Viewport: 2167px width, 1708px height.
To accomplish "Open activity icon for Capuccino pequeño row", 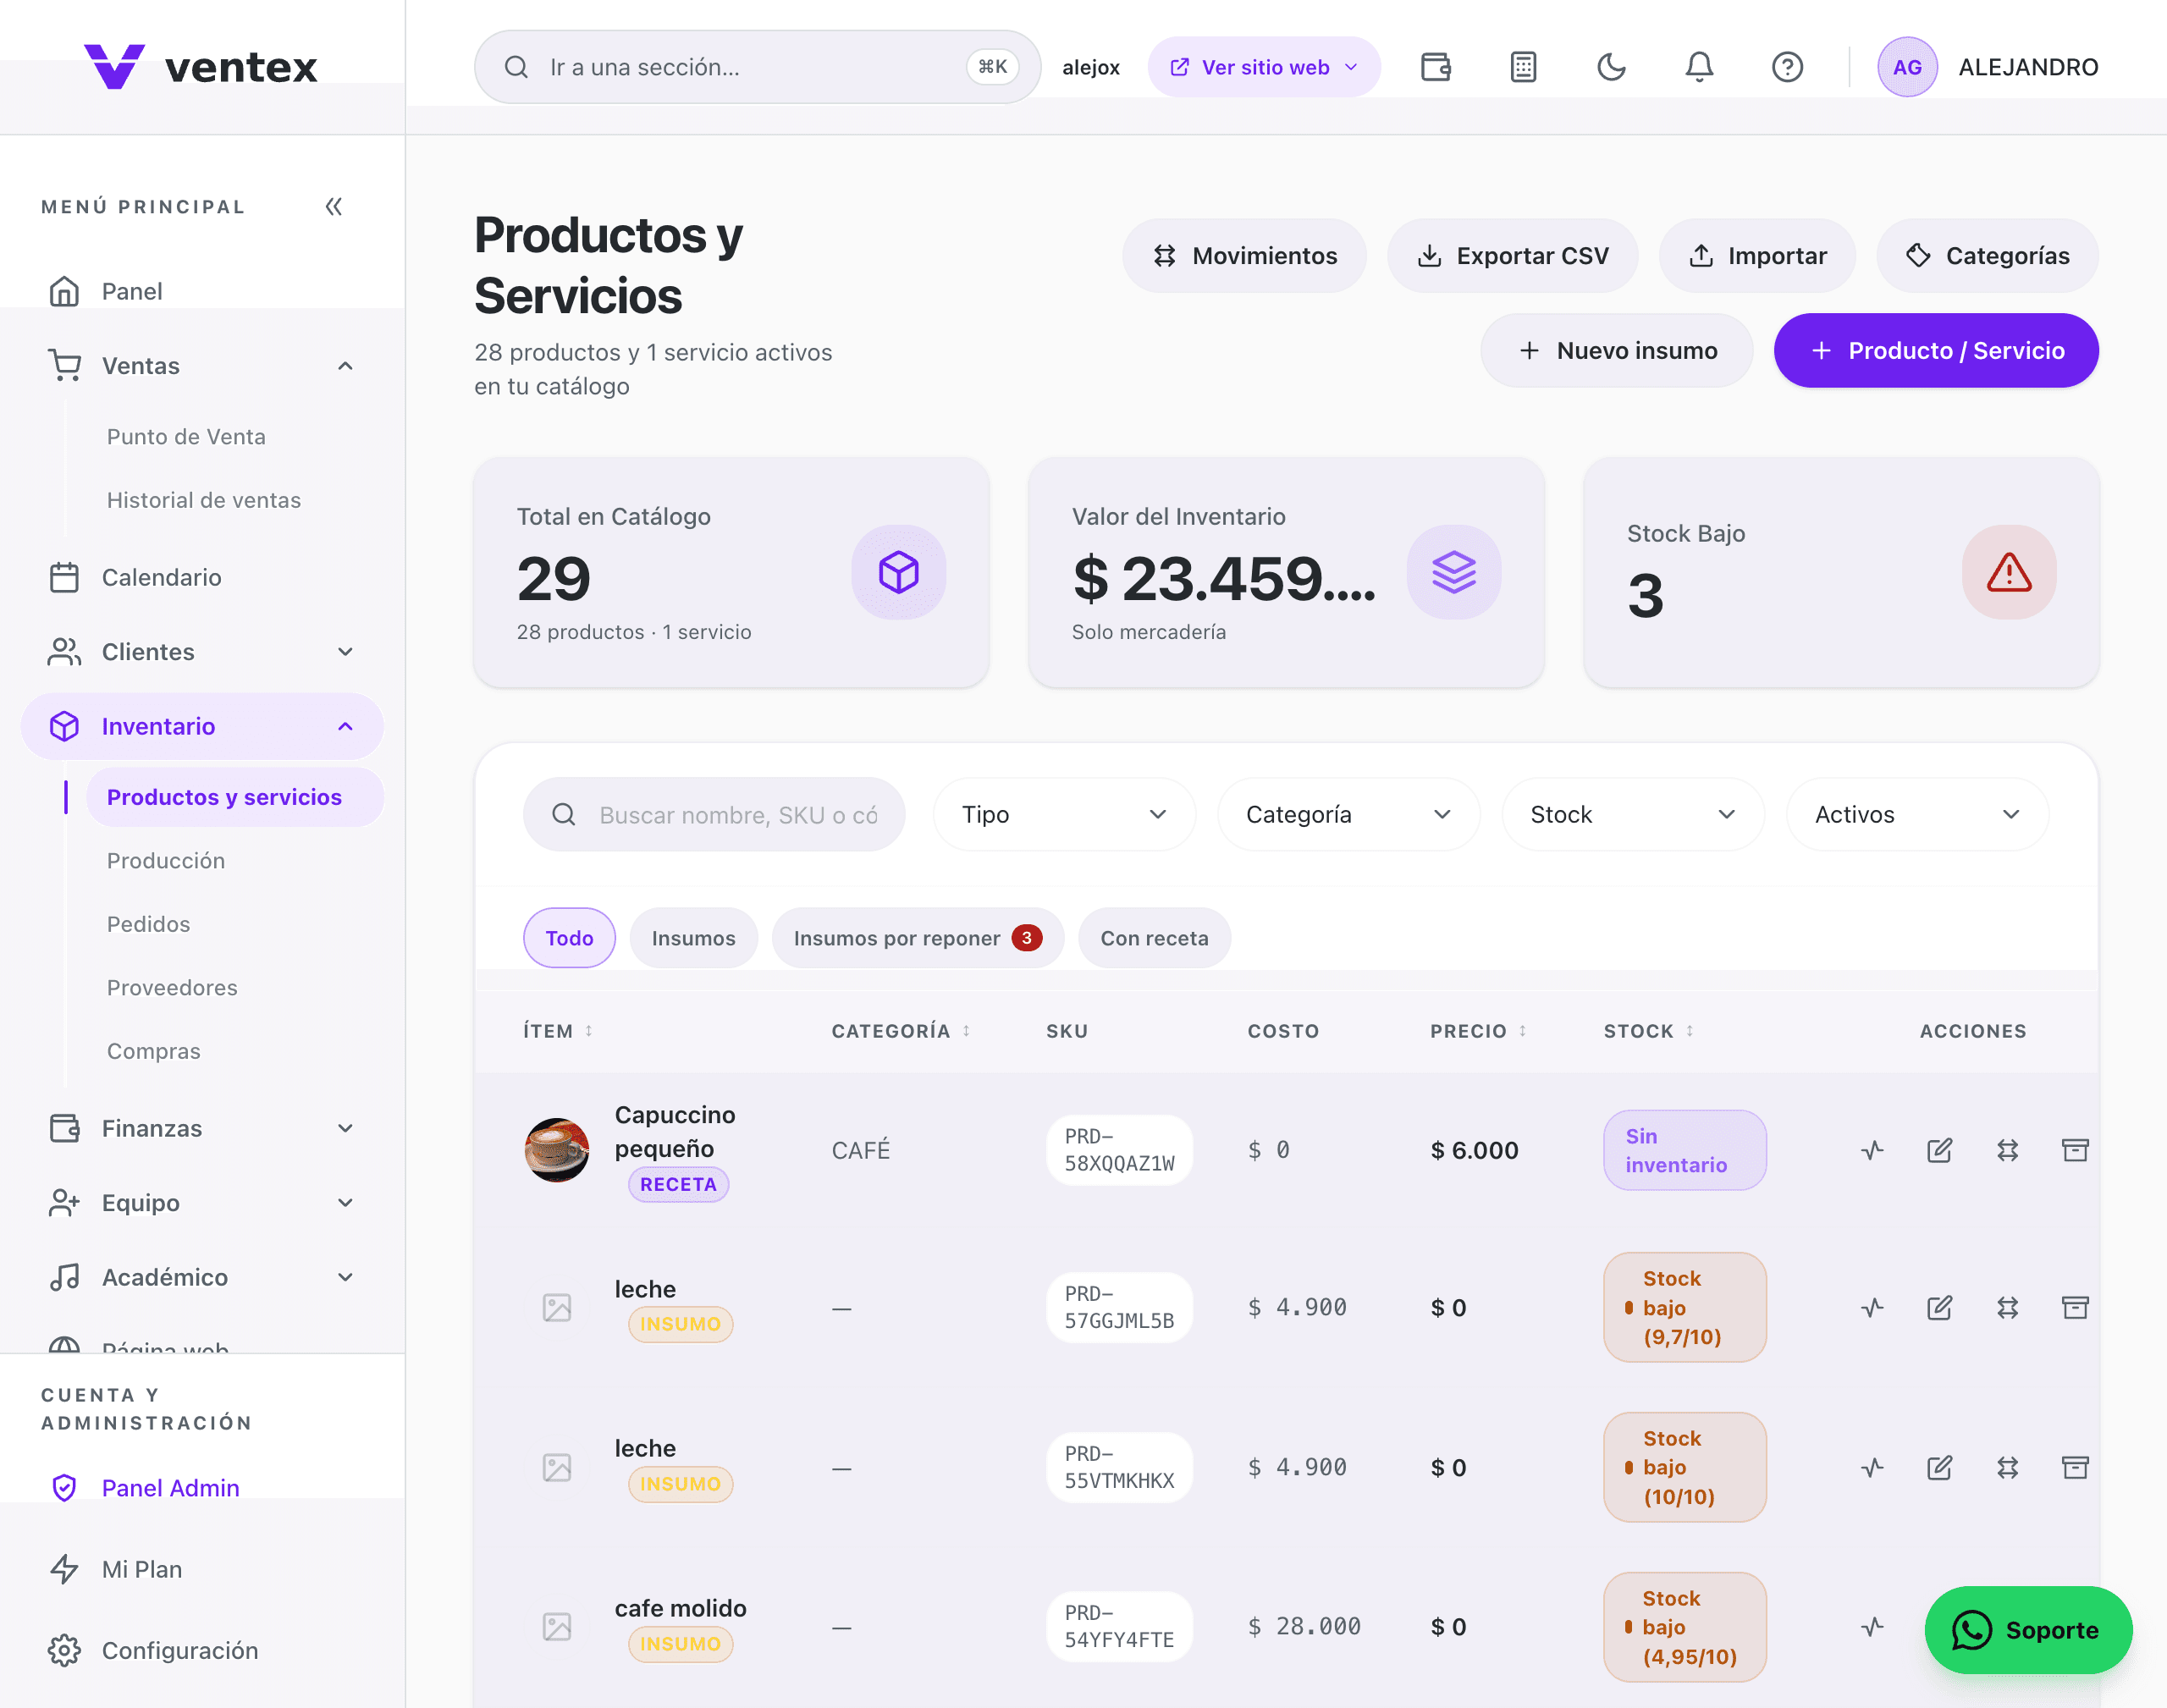I will pos(1872,1150).
